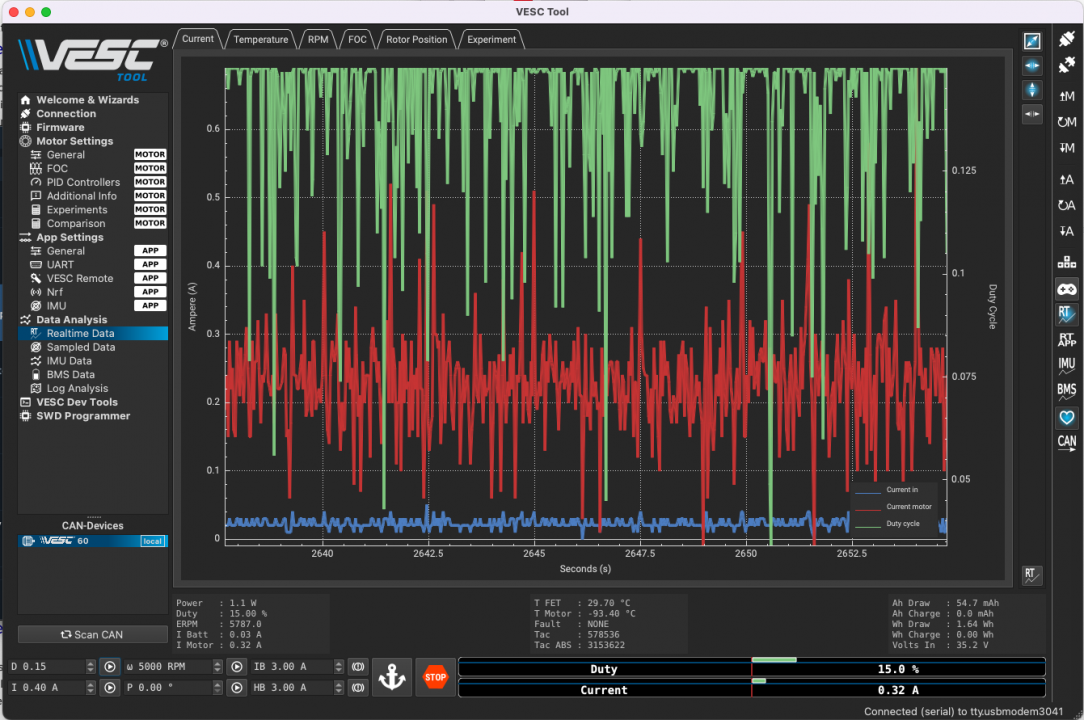1084x720 pixels.
Task: Toggle the IB current reverse button
Action: (x=358, y=666)
